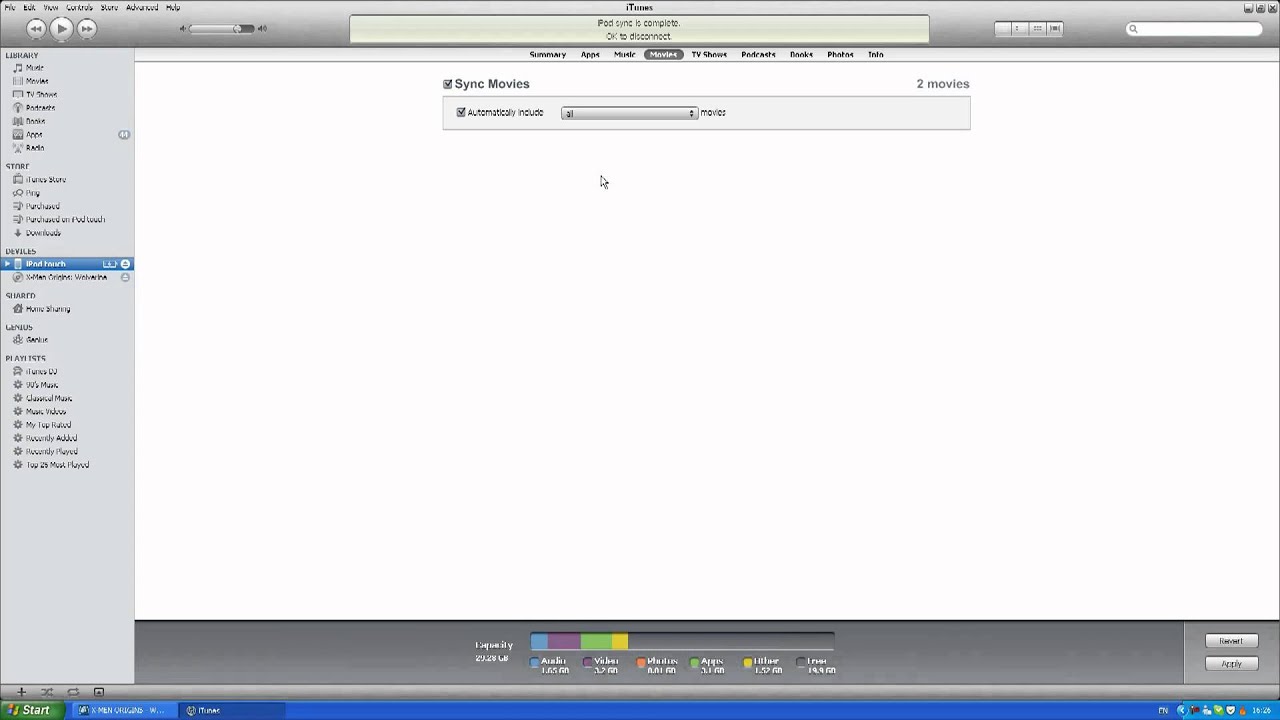Toggle shuffle at sidebar bottom
This screenshot has width=1280, height=720.
47,692
